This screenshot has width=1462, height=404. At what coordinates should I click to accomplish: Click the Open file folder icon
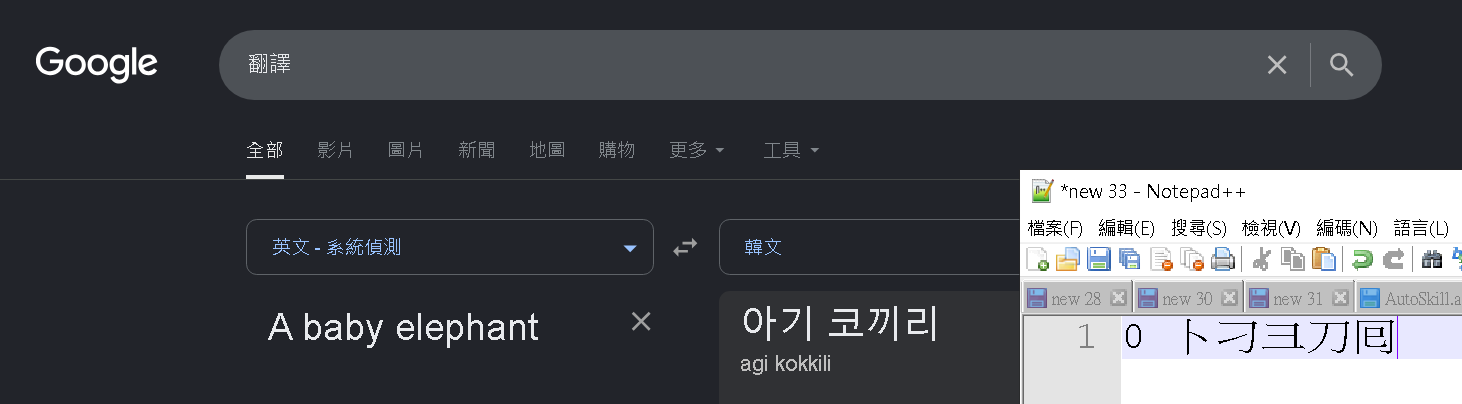(x=1068, y=260)
